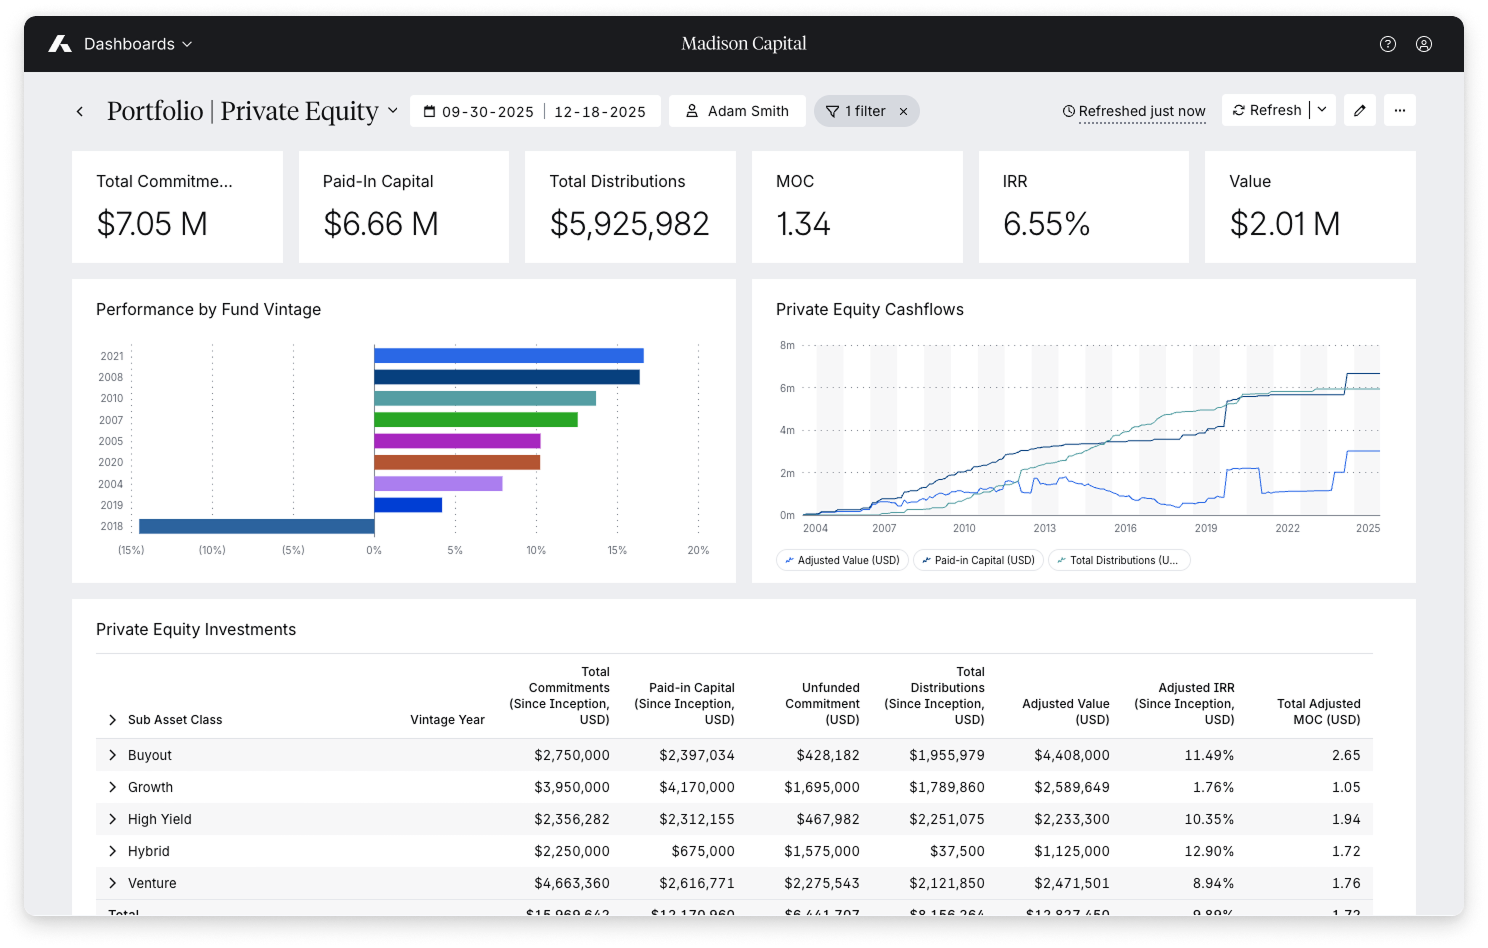The width and height of the screenshot is (1488, 948).
Task: Click the calendar date range icon
Action: [x=429, y=112]
